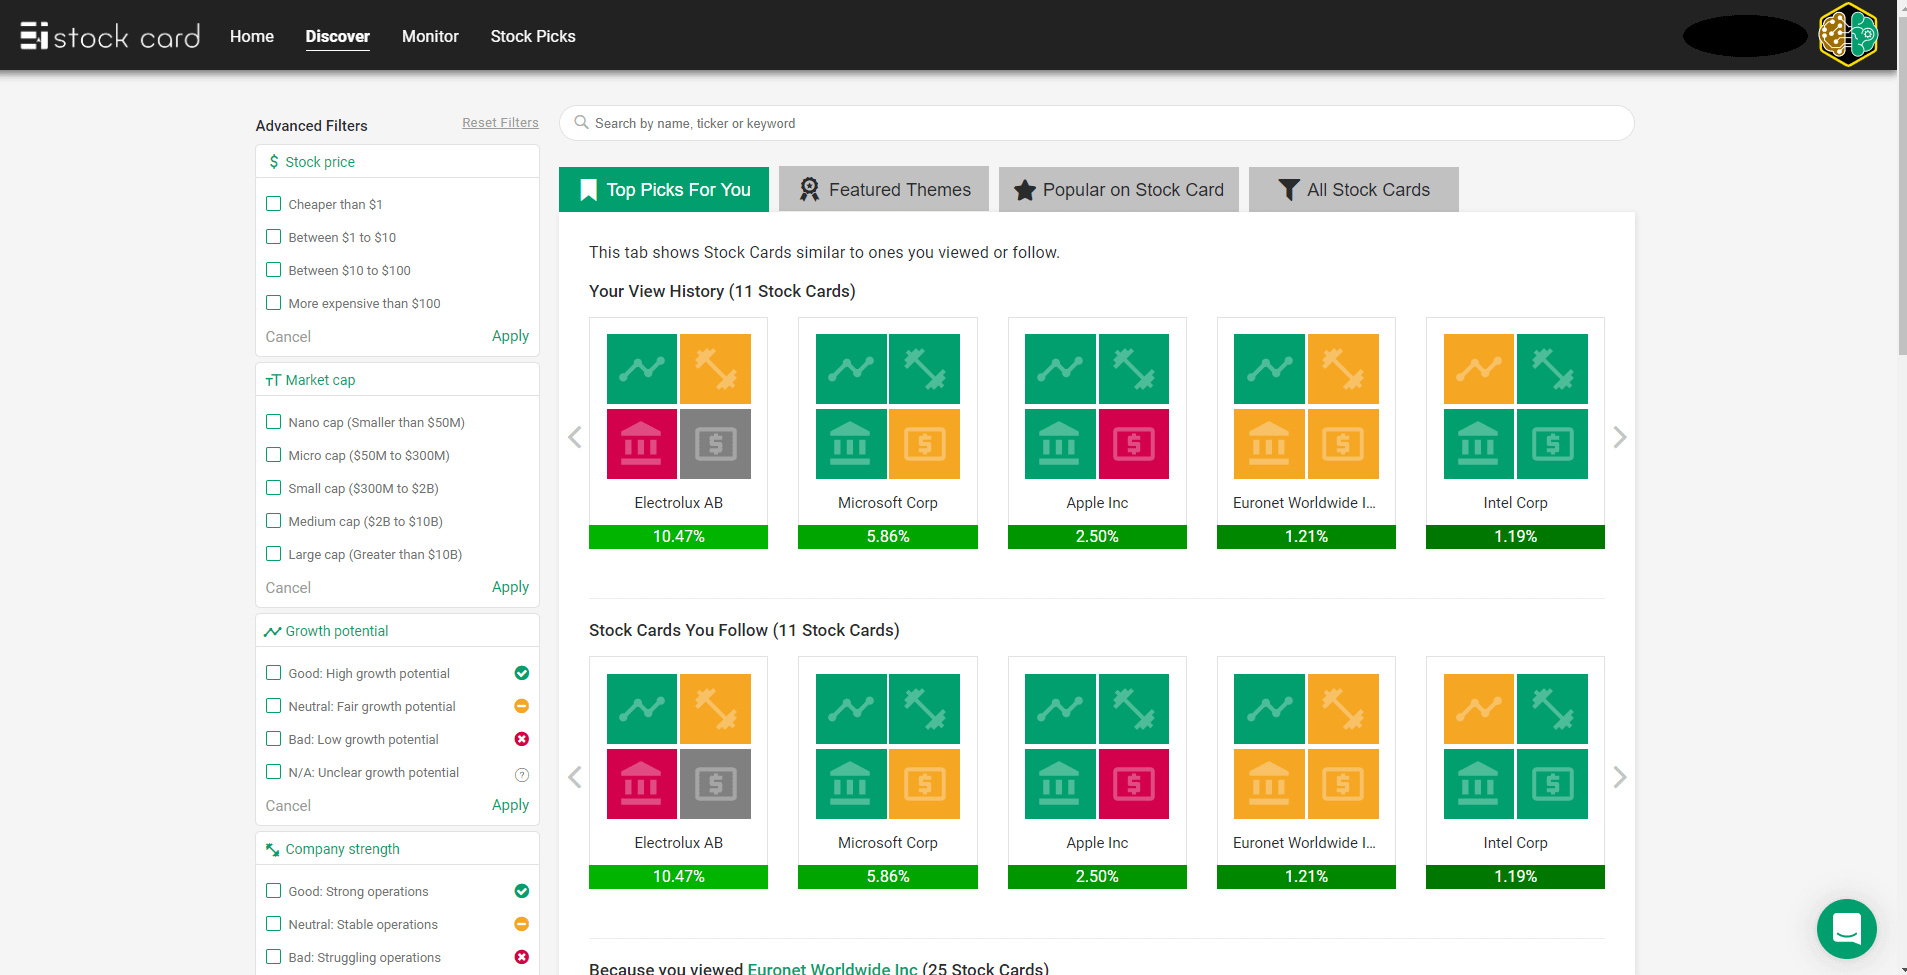Click the Intel Corp orange growth tile in View History
This screenshot has width=1907, height=975.
point(1479,369)
